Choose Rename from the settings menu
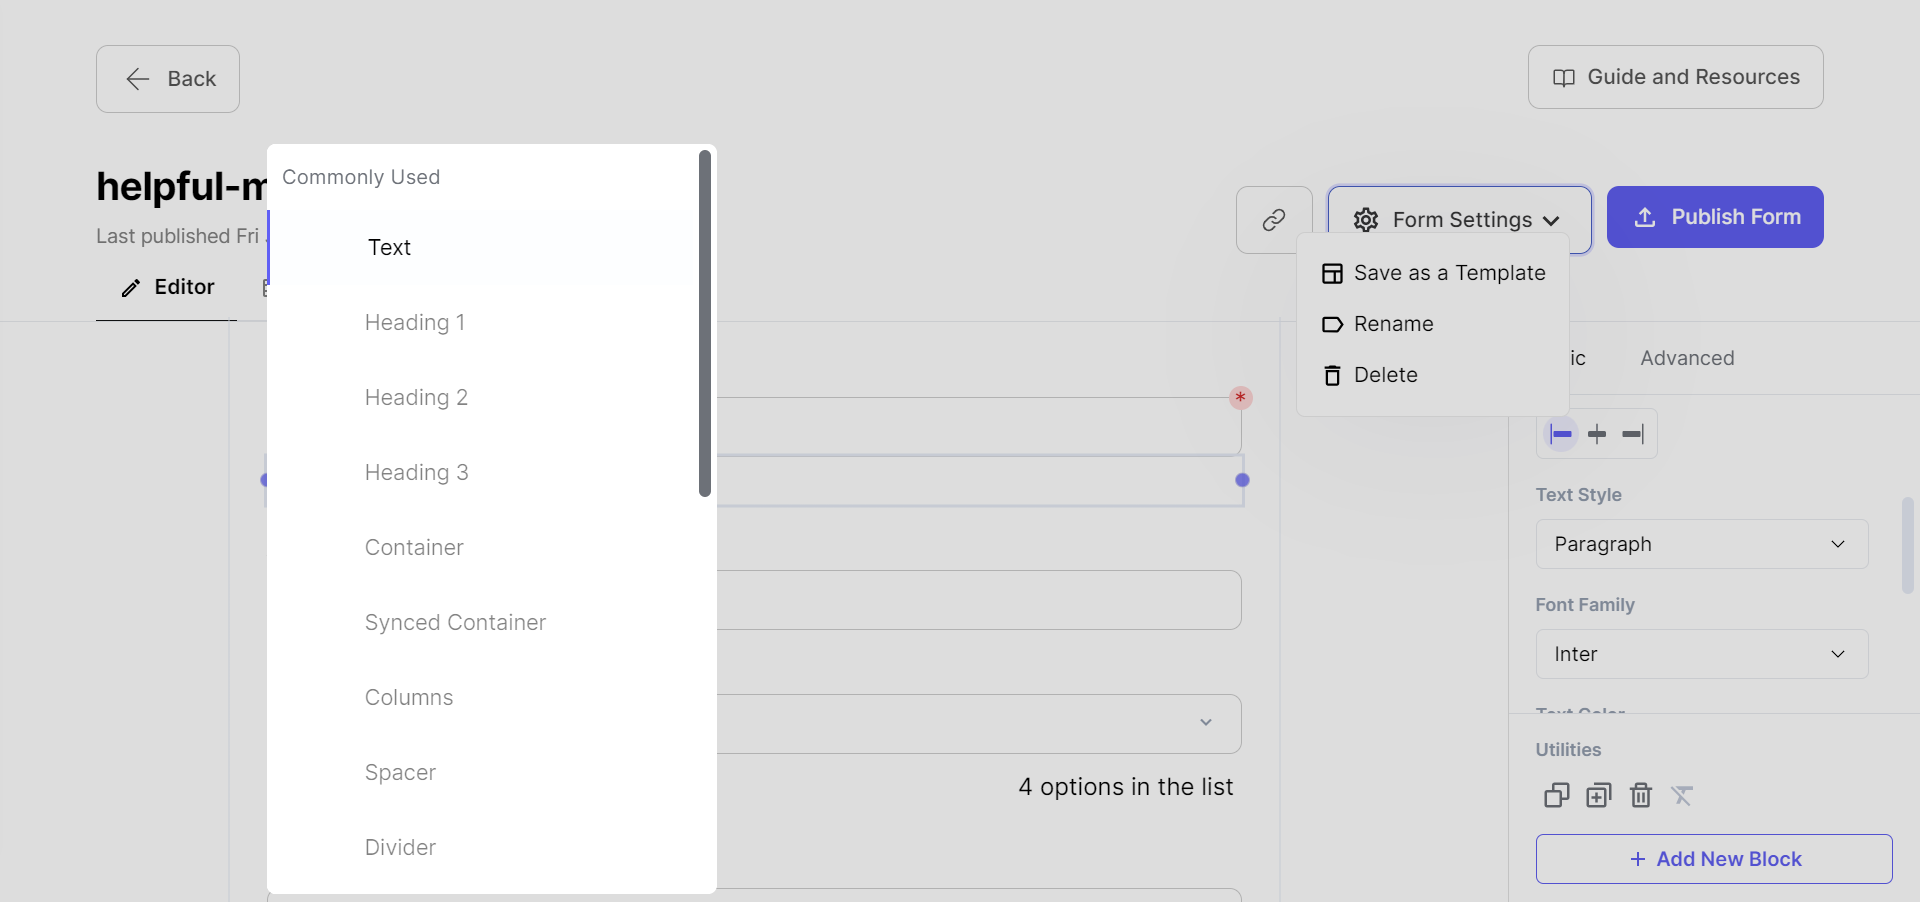Viewport: 1920px width, 902px height. (x=1394, y=323)
